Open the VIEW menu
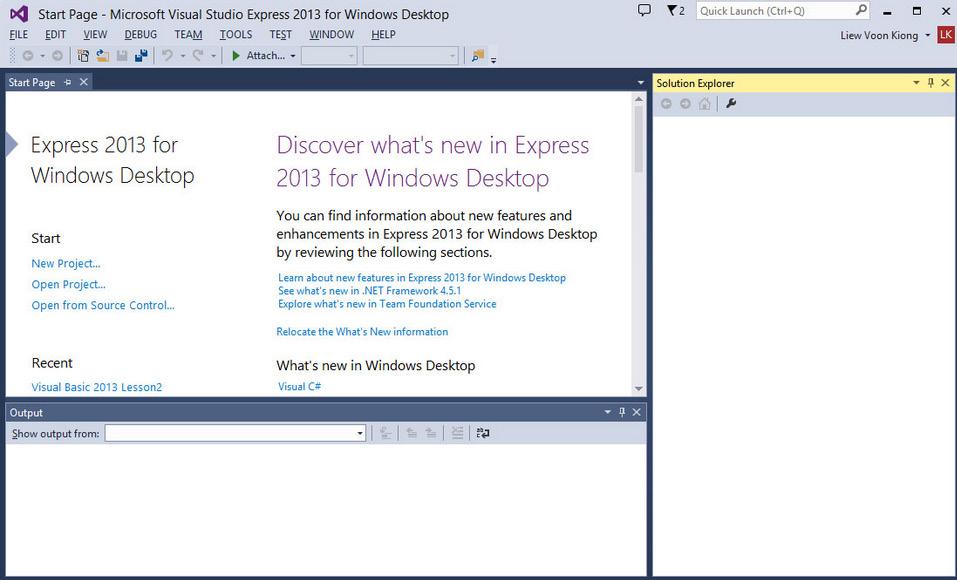This screenshot has width=957, height=580. [95, 35]
